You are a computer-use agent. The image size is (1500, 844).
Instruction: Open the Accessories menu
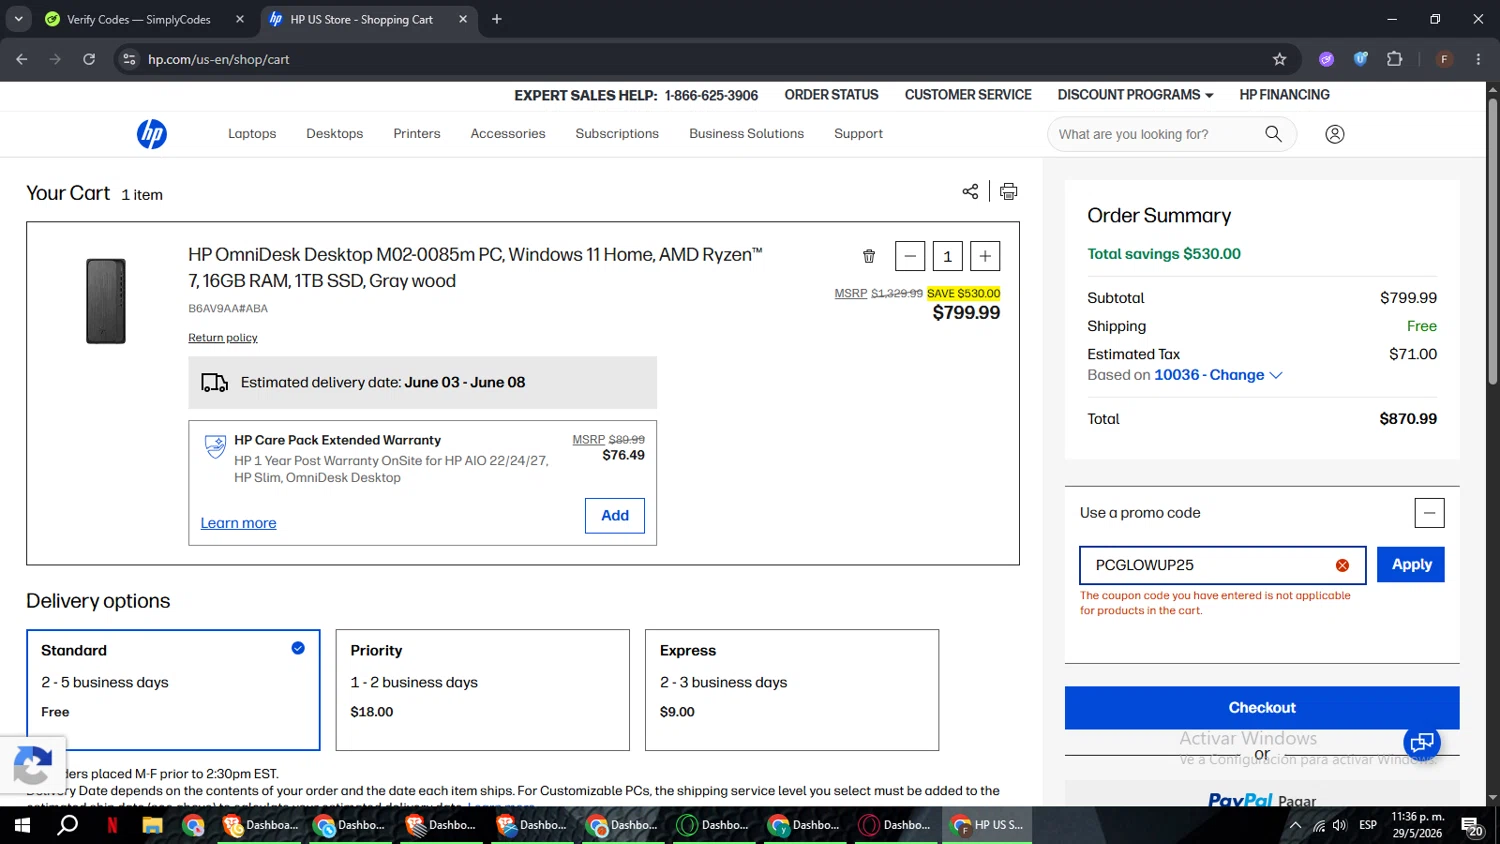[508, 134]
